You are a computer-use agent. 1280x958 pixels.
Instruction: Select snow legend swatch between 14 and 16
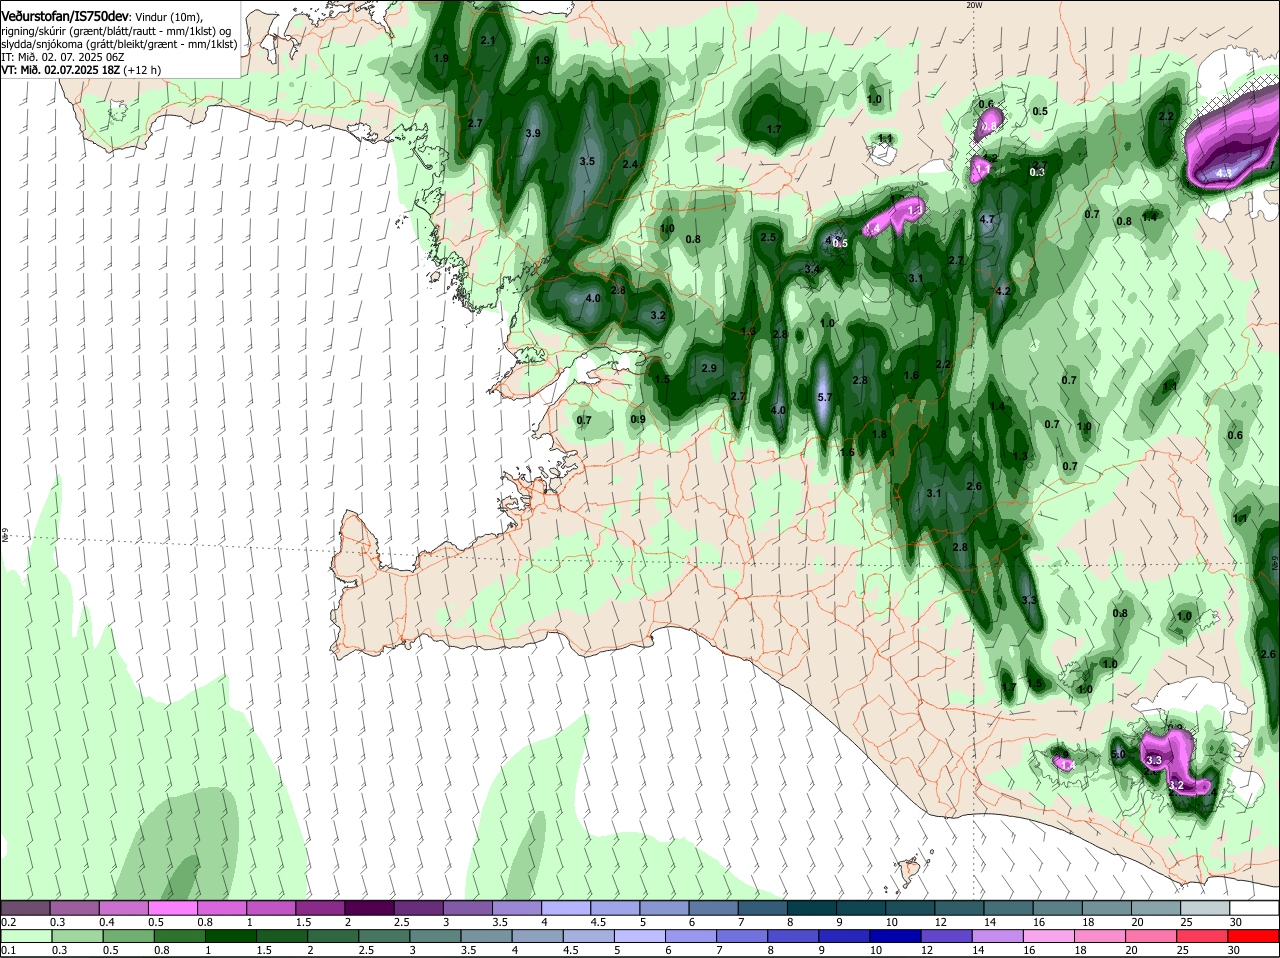pyautogui.click(x=1008, y=907)
